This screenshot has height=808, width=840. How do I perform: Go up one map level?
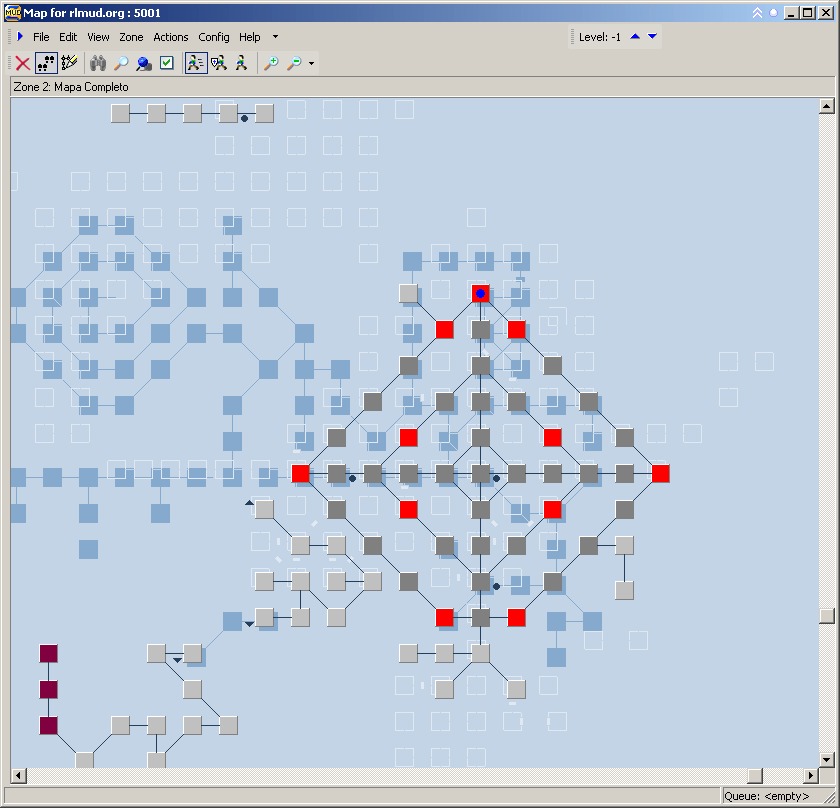click(635, 36)
